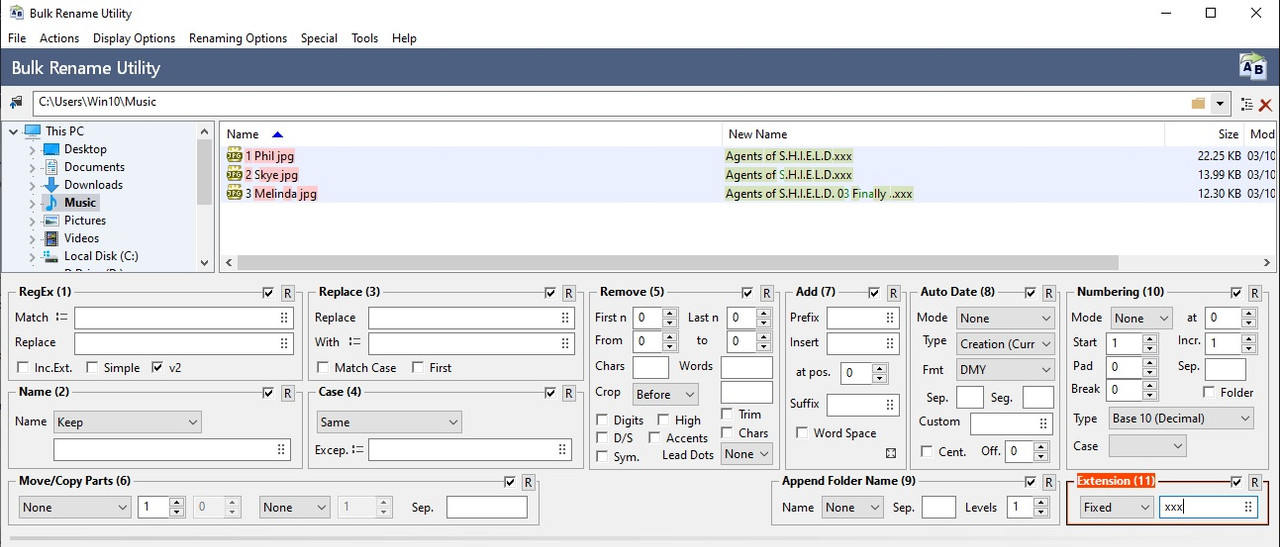Enable the Match Case checkbox
Image resolution: width=1280 pixels, height=547 pixels.
tap(322, 368)
